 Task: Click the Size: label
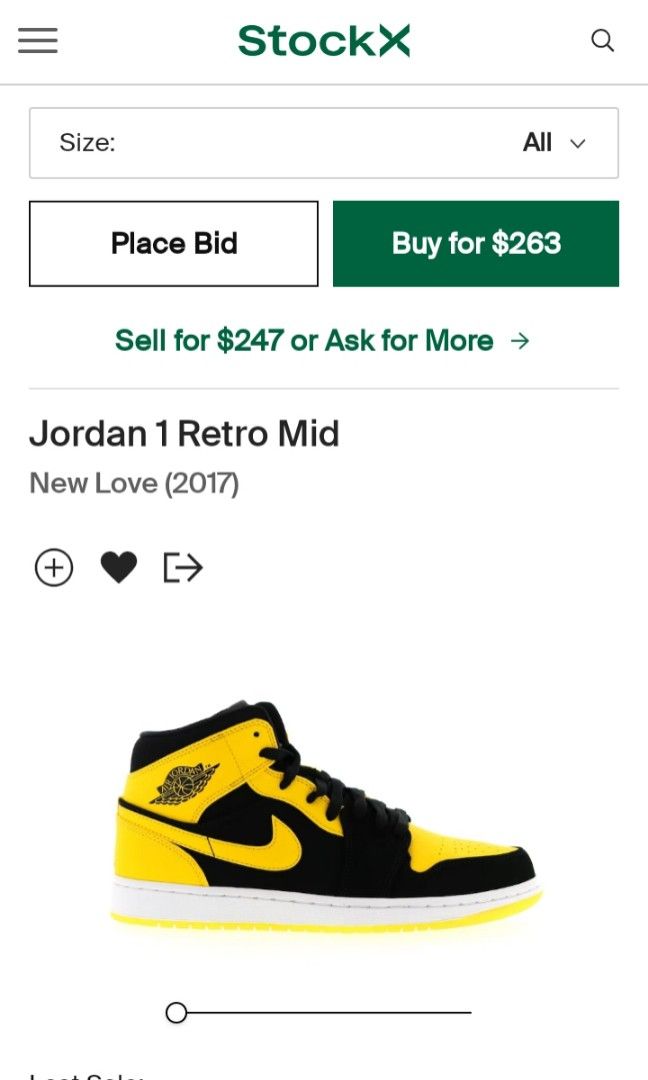click(87, 143)
